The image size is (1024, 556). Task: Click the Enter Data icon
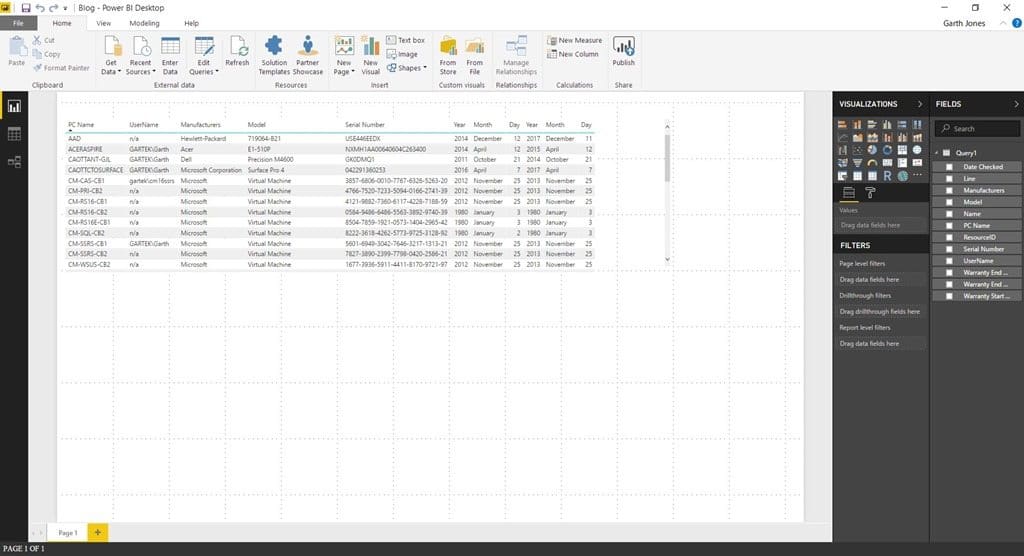point(170,55)
